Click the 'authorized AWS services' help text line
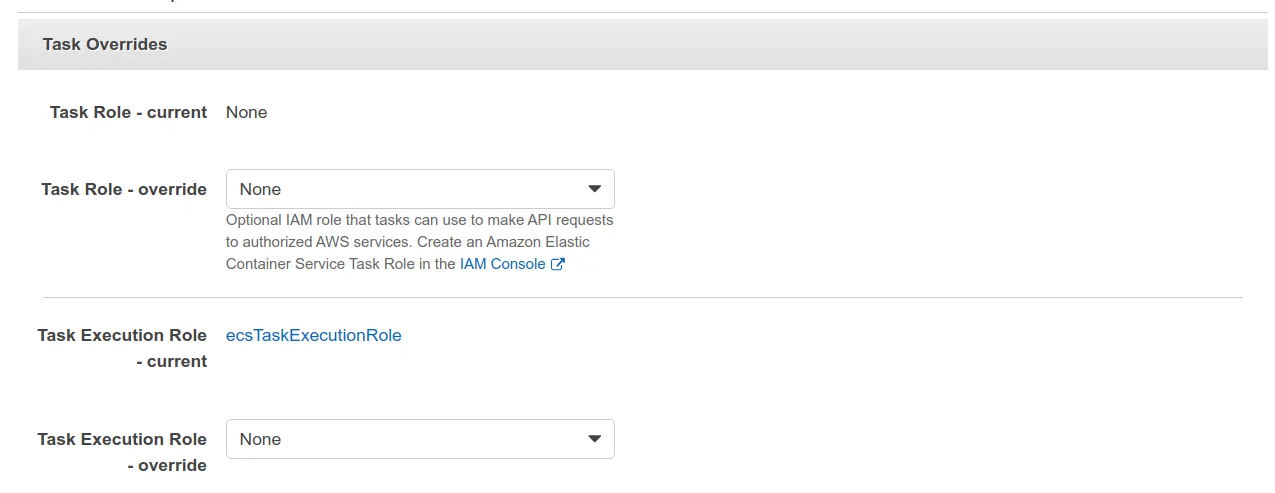This screenshot has width=1275, height=493. pos(407,241)
